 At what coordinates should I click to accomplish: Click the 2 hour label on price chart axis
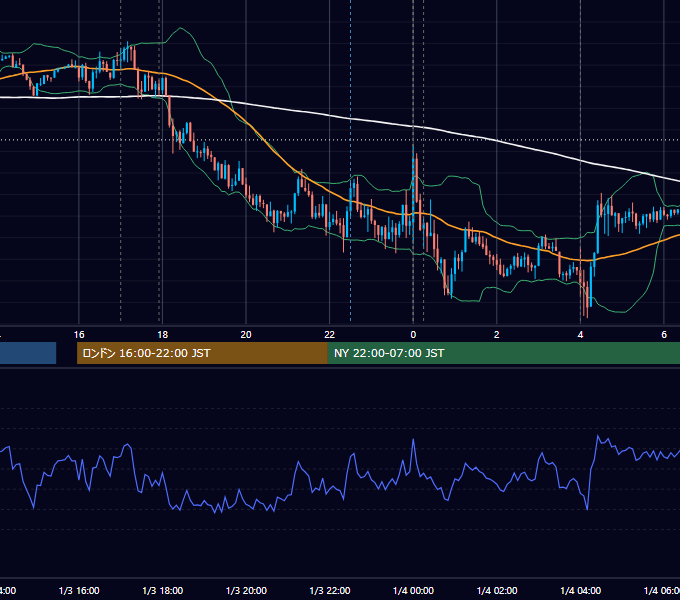point(497,335)
